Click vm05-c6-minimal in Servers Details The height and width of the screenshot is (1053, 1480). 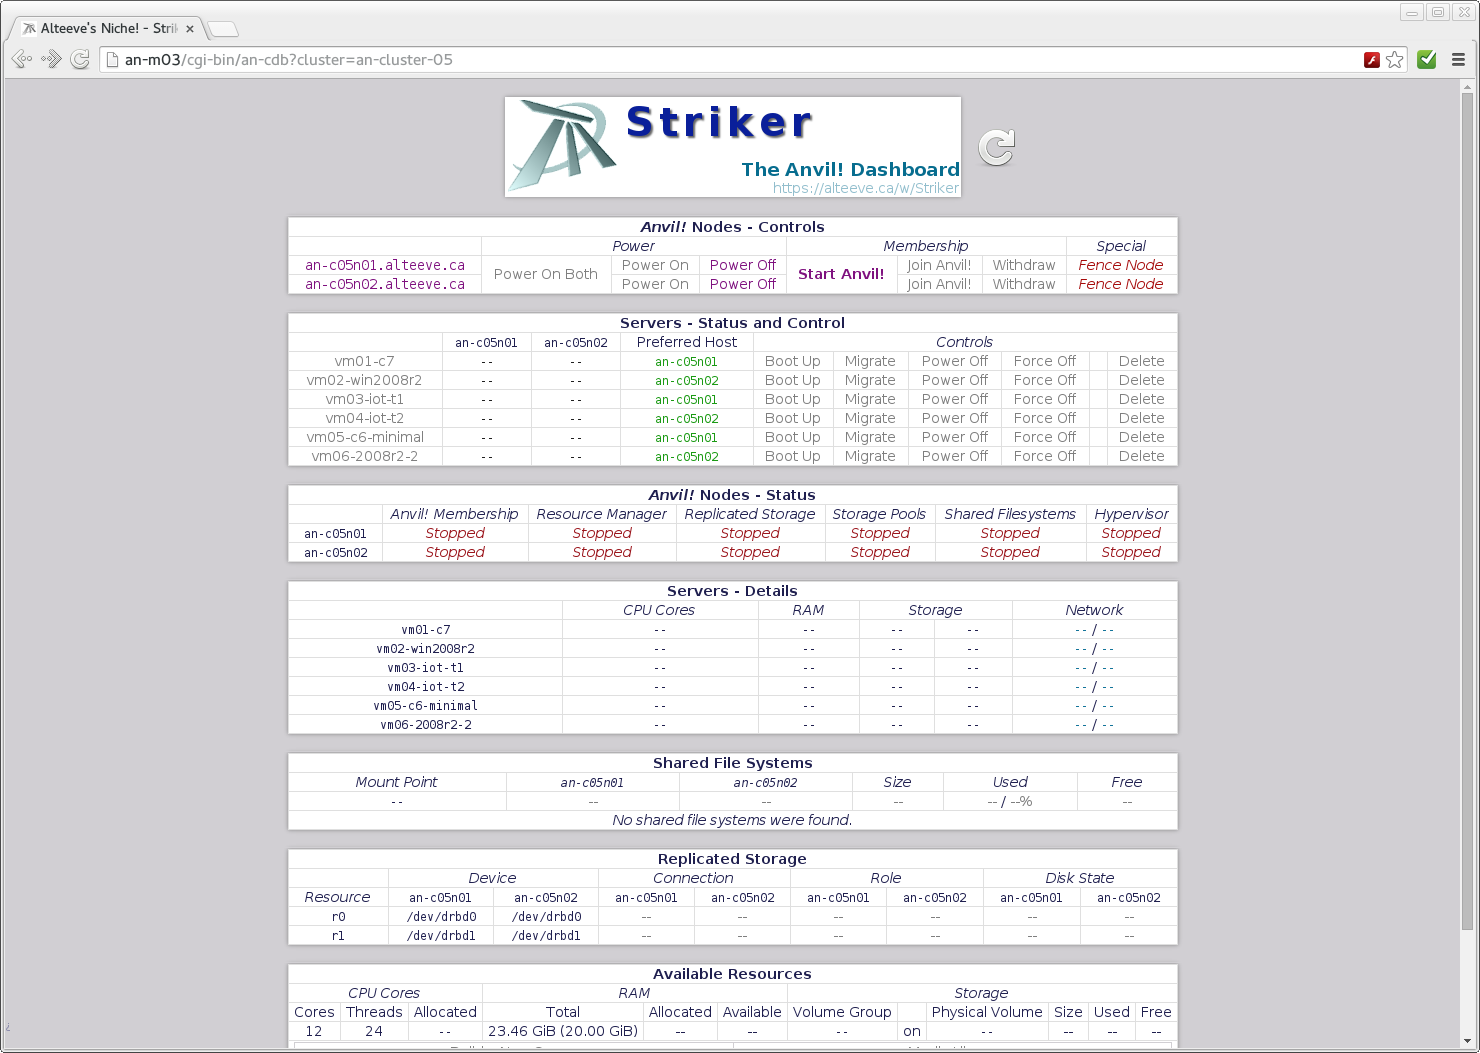[426, 706]
